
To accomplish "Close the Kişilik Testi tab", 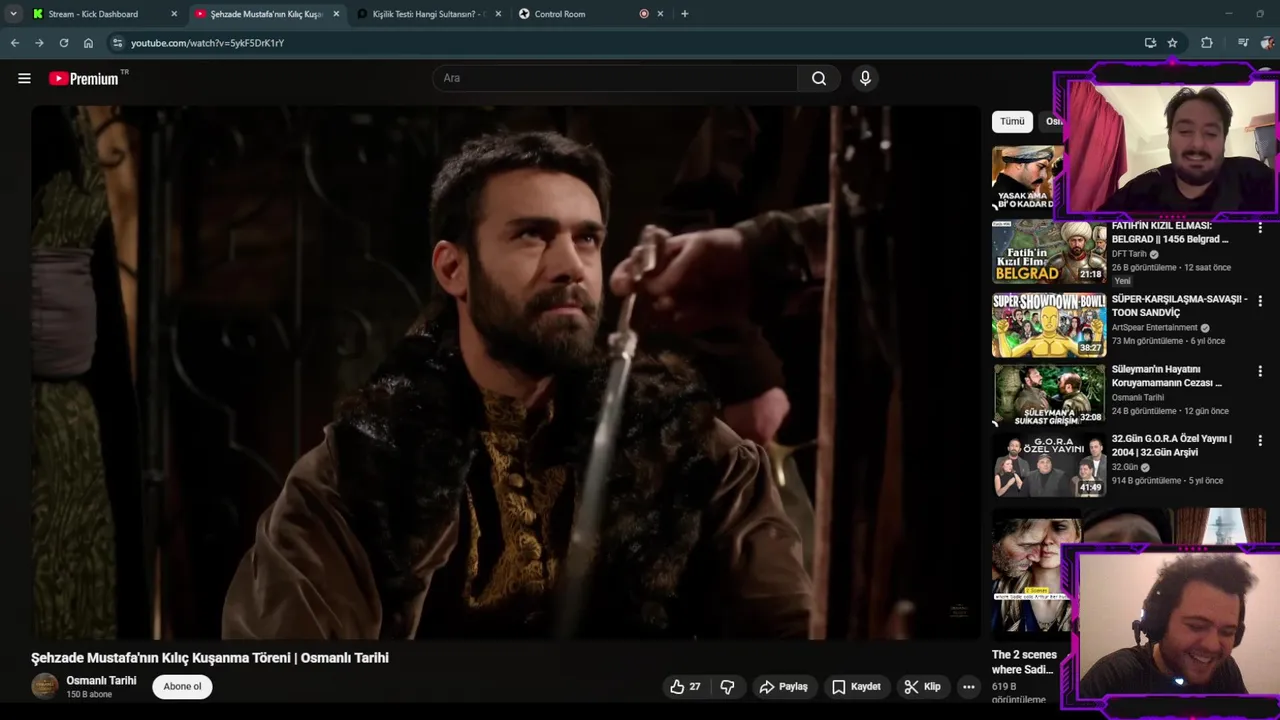I will tap(498, 14).
